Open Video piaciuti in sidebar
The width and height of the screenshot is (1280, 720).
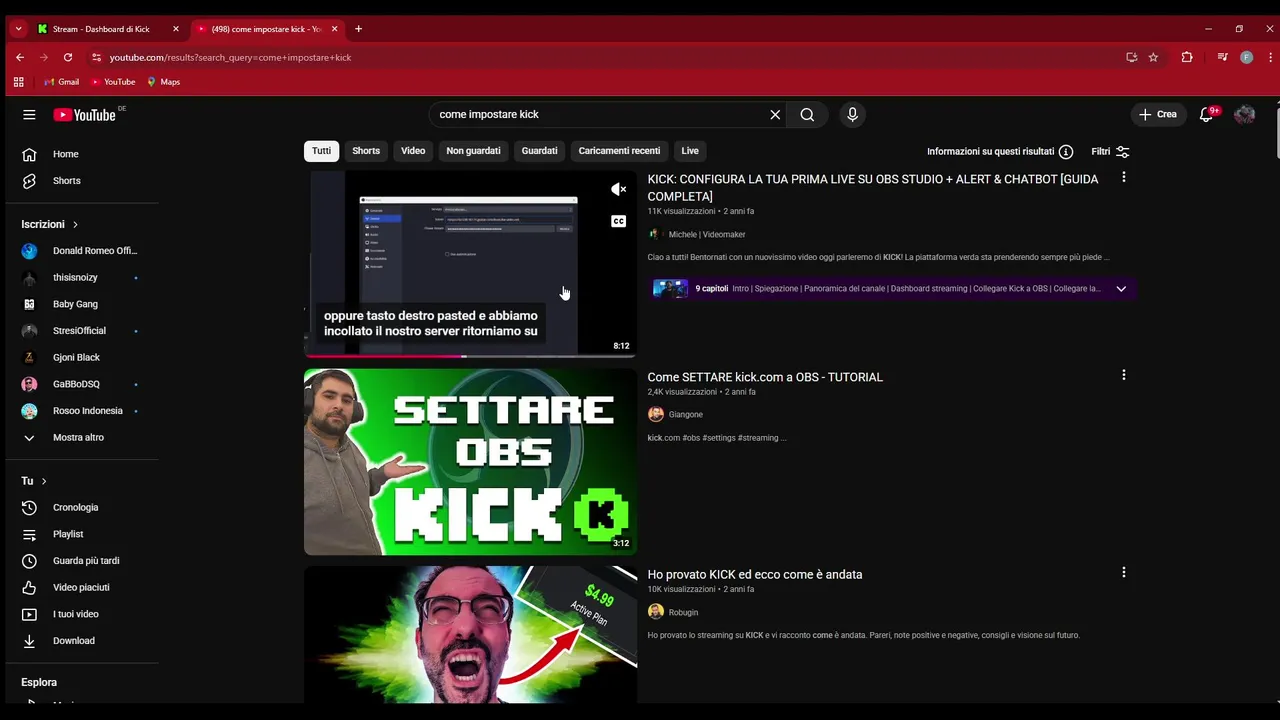click(x=80, y=588)
